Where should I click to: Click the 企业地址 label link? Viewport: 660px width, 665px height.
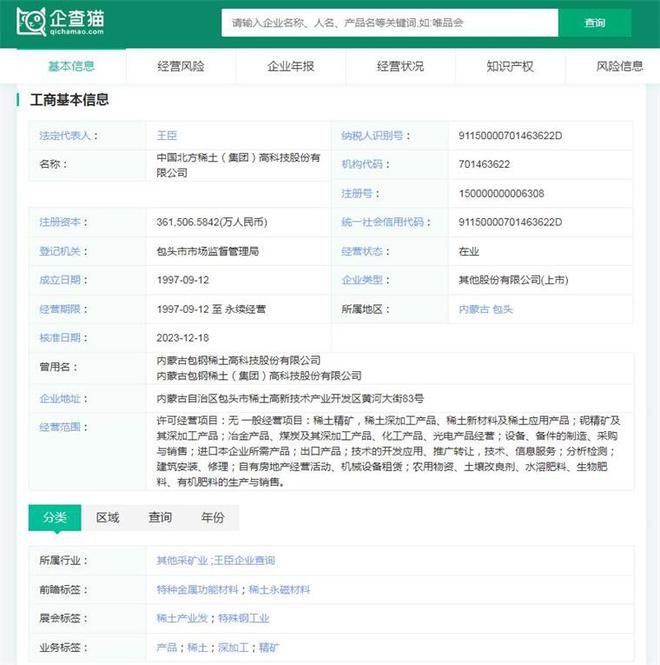pos(60,399)
